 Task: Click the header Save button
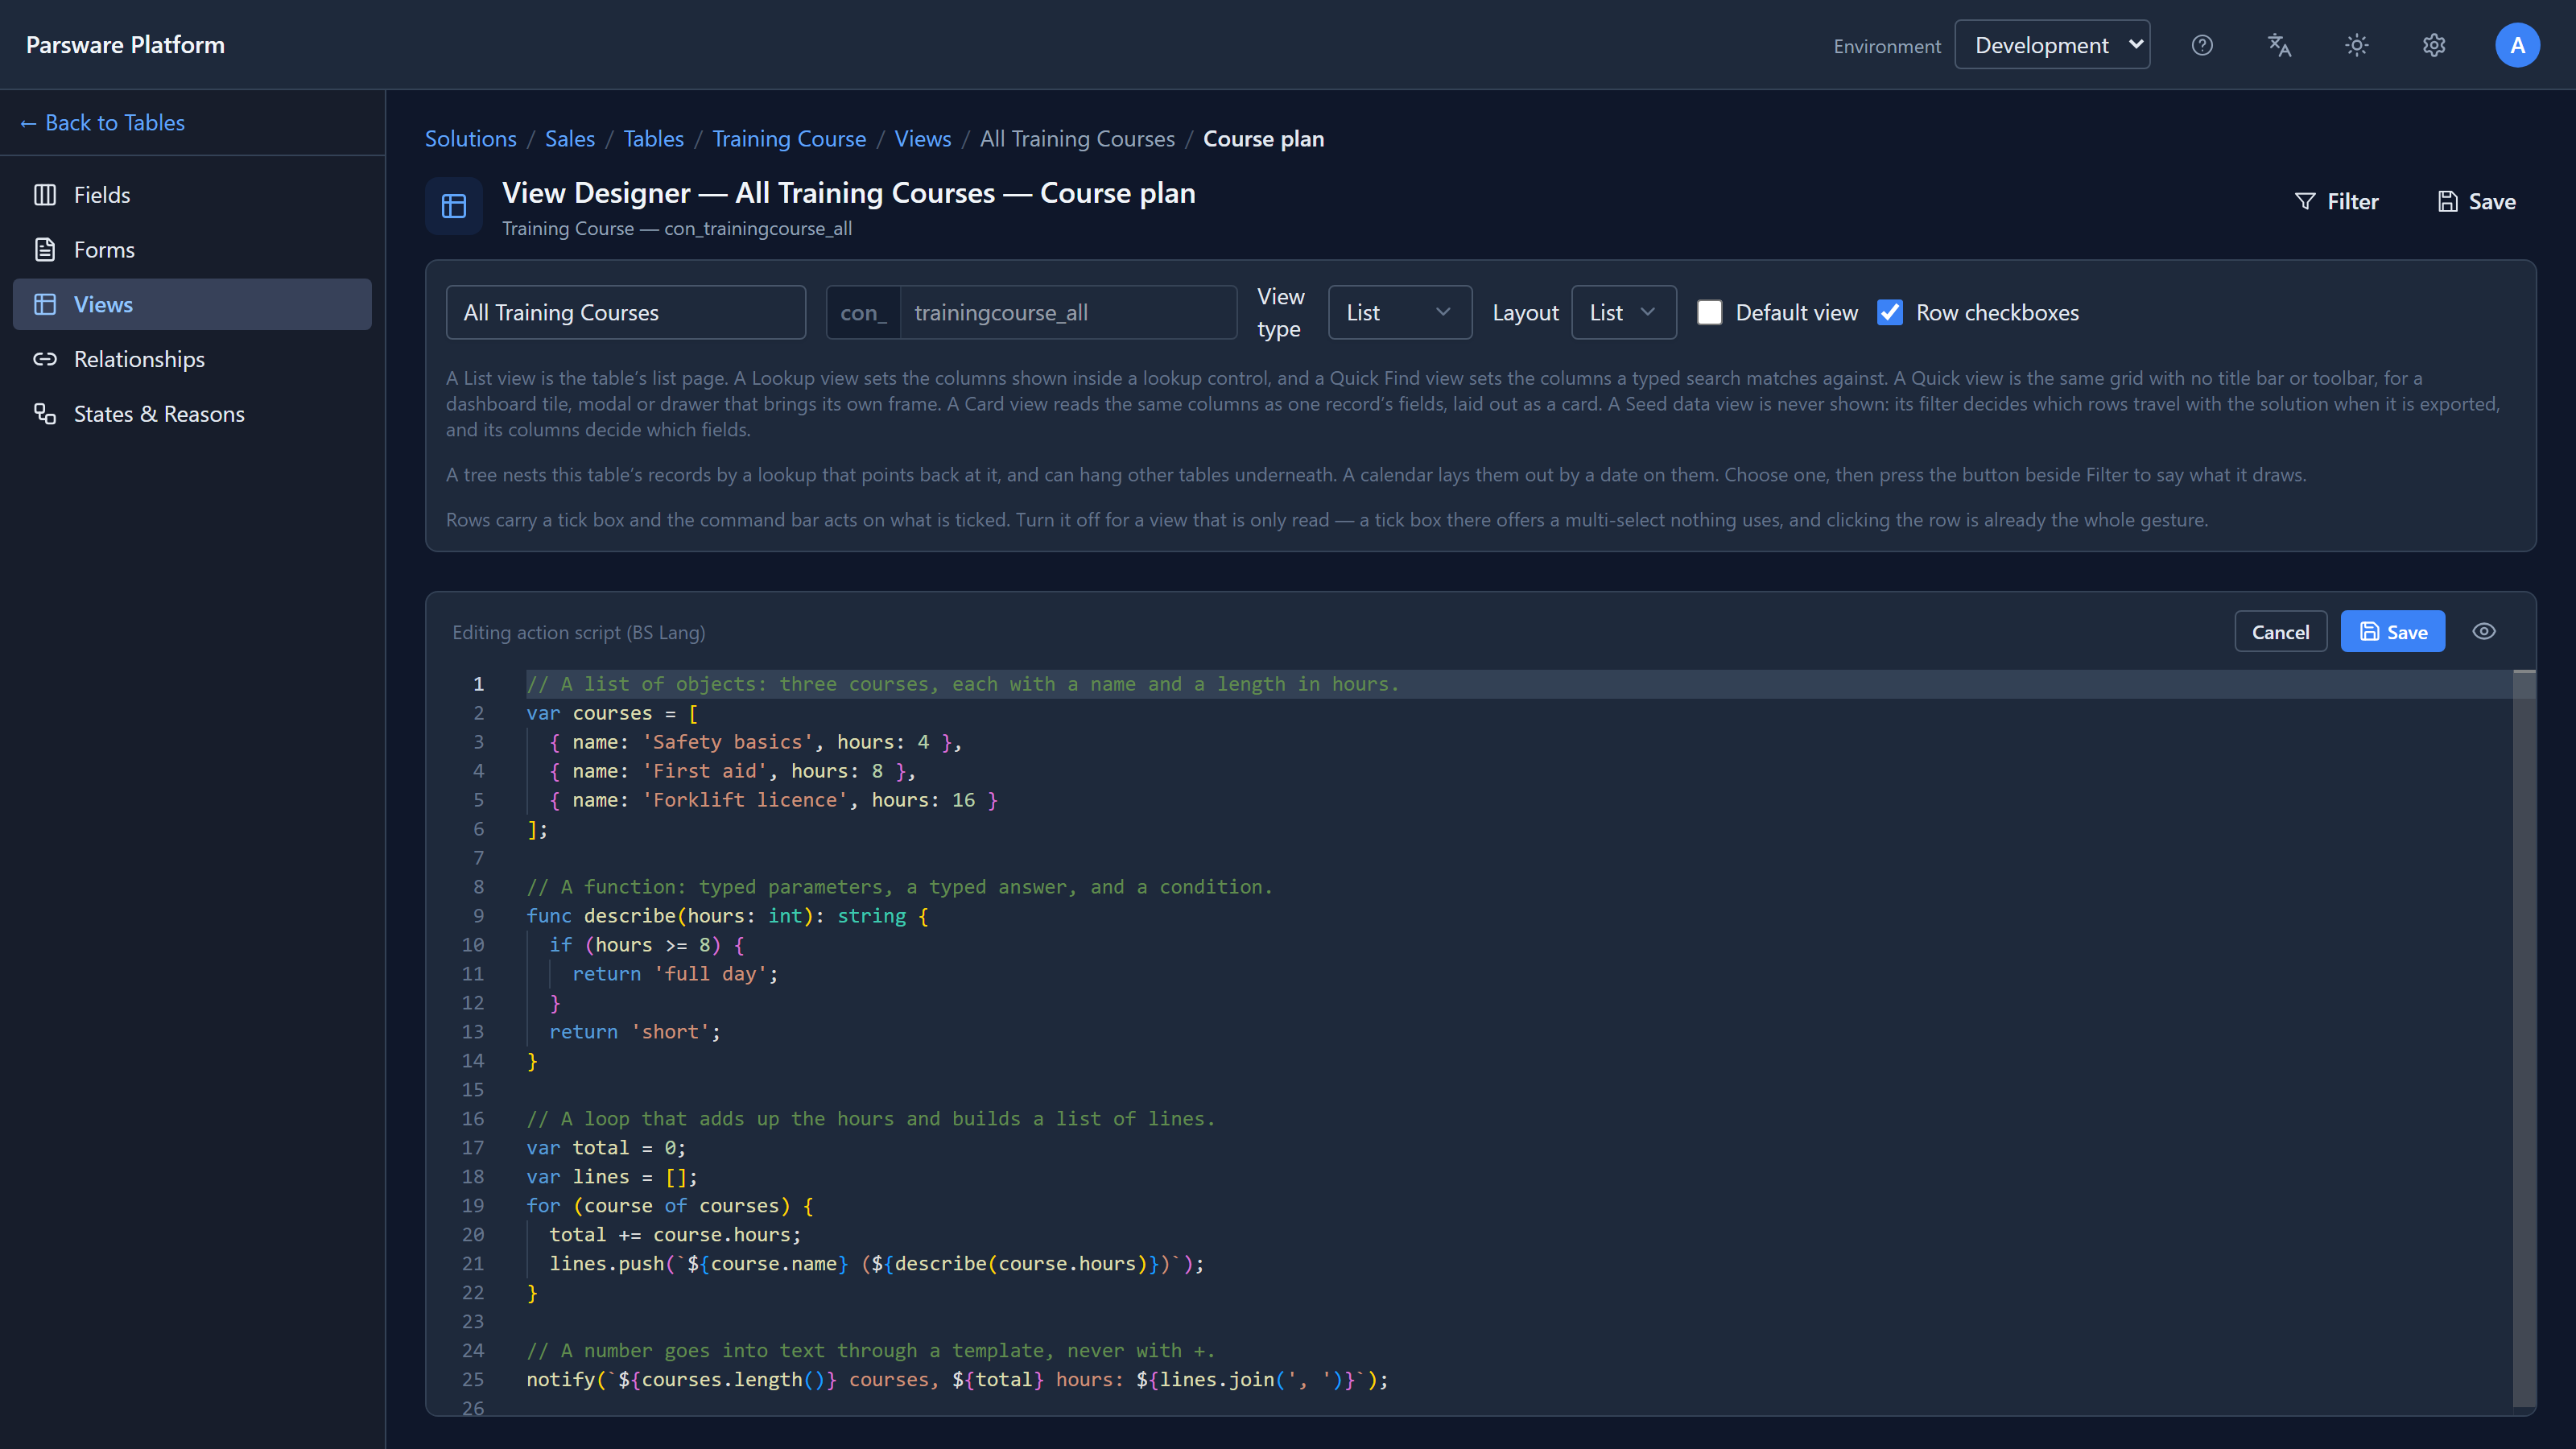tap(2476, 202)
